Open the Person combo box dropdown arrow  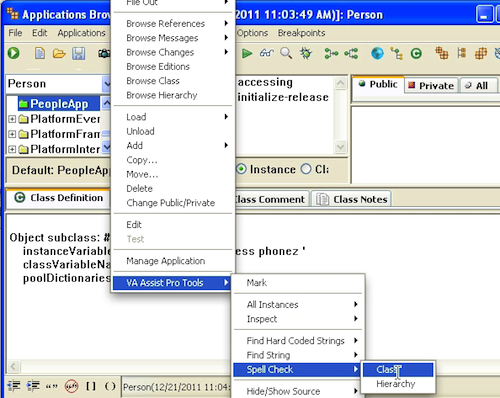tap(106, 84)
